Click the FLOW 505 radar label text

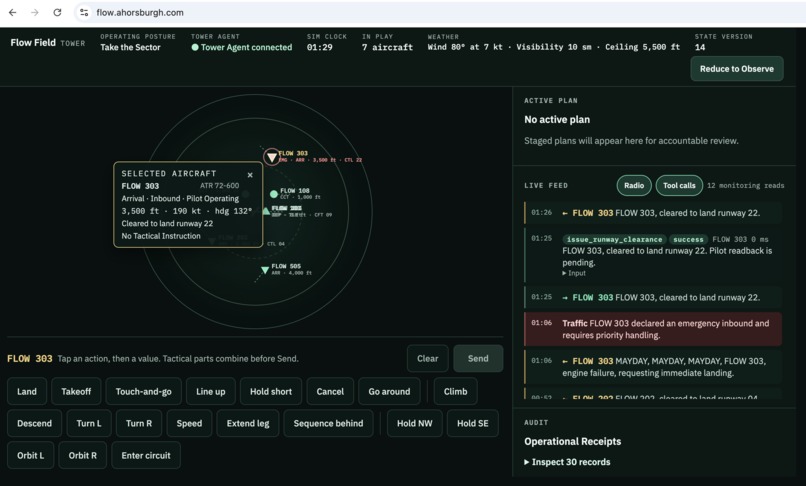pyautogui.click(x=286, y=266)
